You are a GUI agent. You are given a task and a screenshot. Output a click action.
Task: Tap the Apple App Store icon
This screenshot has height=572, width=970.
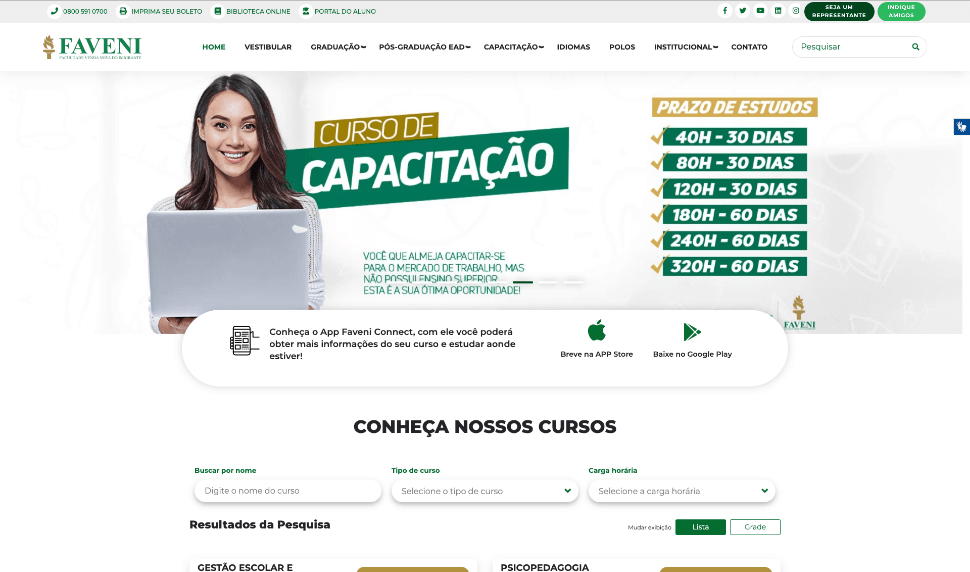pos(596,331)
